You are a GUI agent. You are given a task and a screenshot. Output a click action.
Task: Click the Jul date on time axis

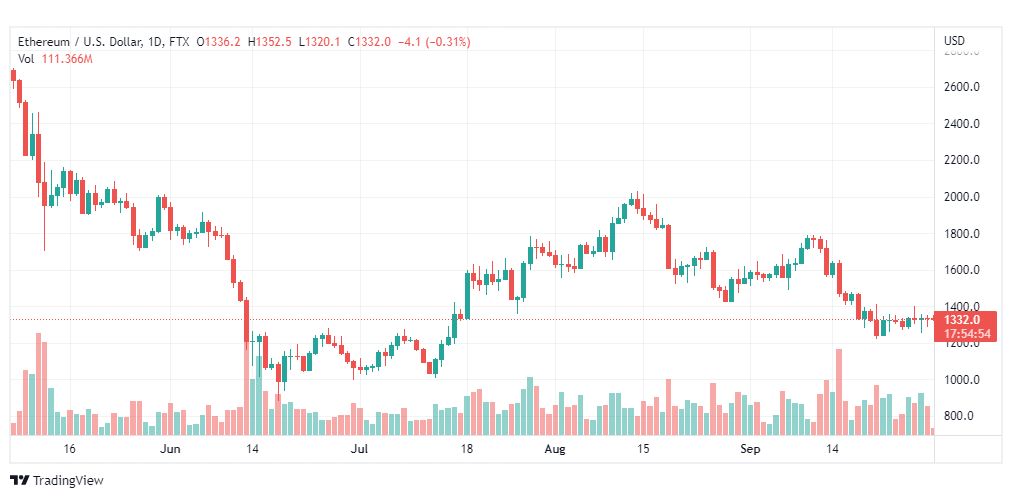click(361, 450)
